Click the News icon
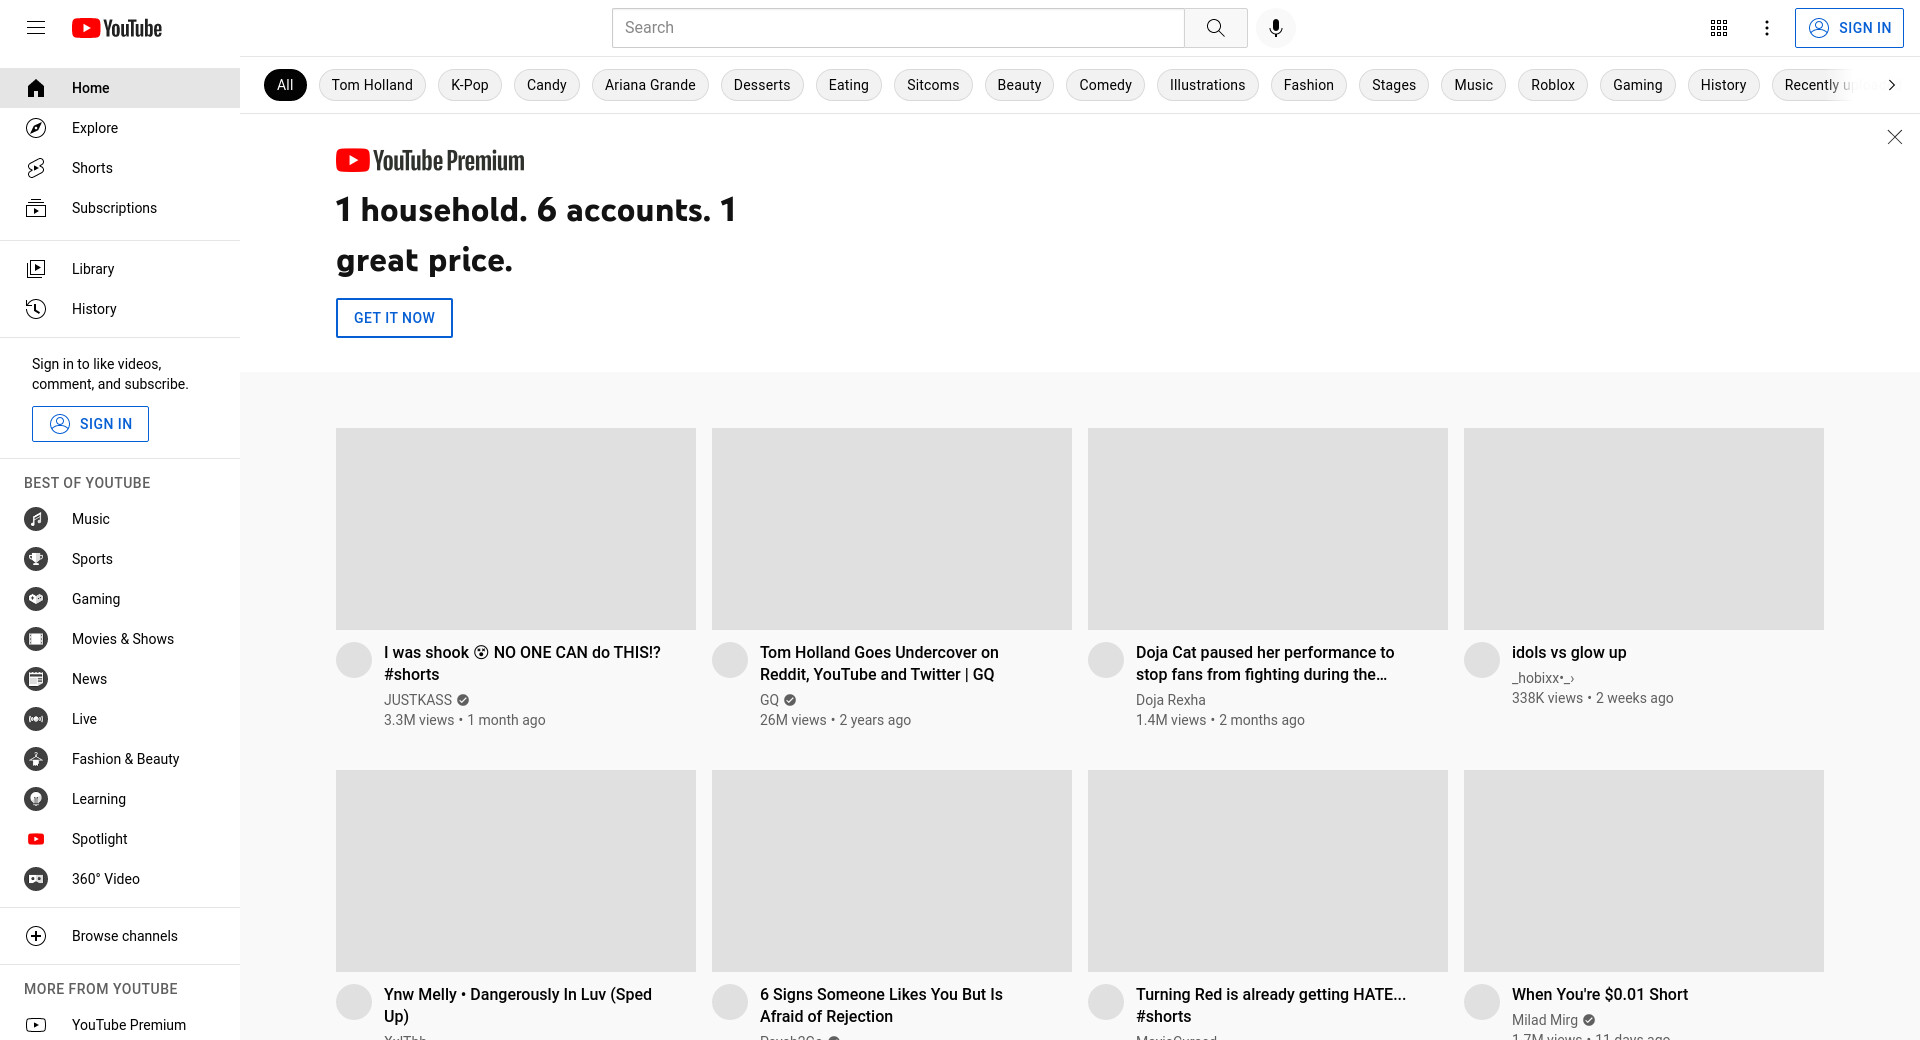 (x=36, y=679)
